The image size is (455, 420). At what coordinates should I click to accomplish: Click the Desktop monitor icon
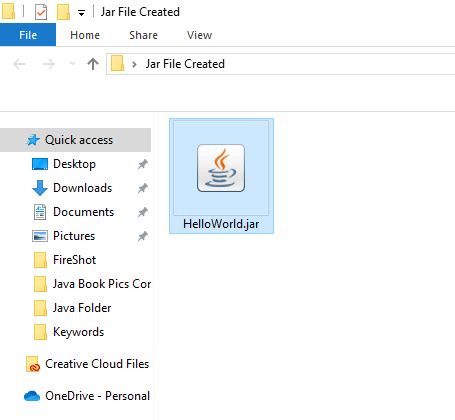pyautogui.click(x=40, y=164)
